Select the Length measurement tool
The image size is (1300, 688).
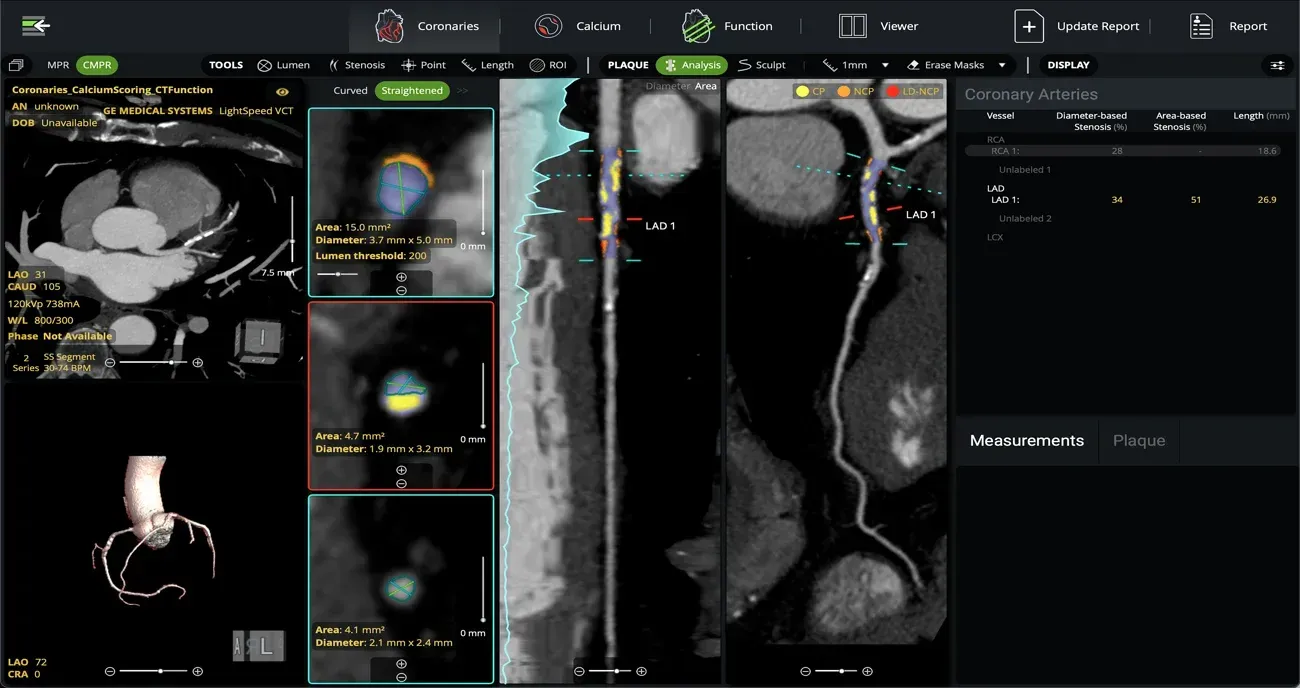click(x=487, y=64)
